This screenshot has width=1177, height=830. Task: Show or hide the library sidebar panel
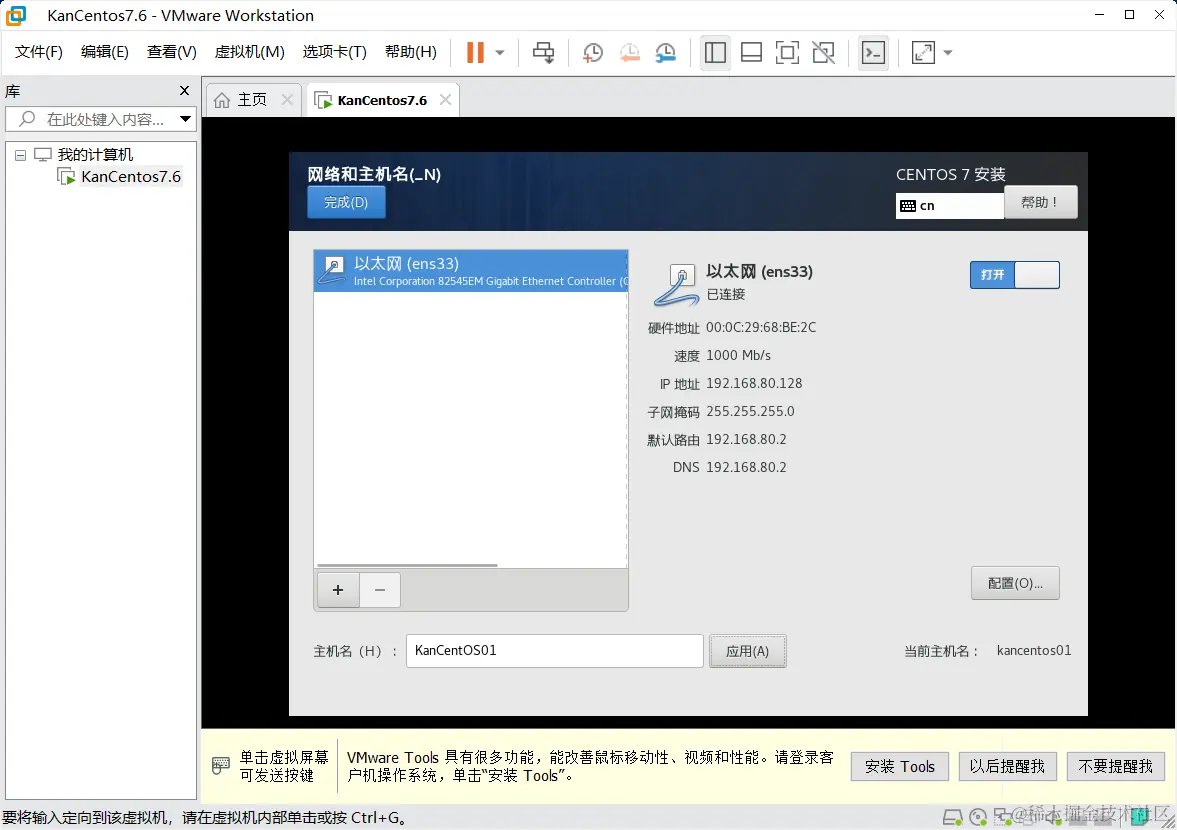point(715,52)
